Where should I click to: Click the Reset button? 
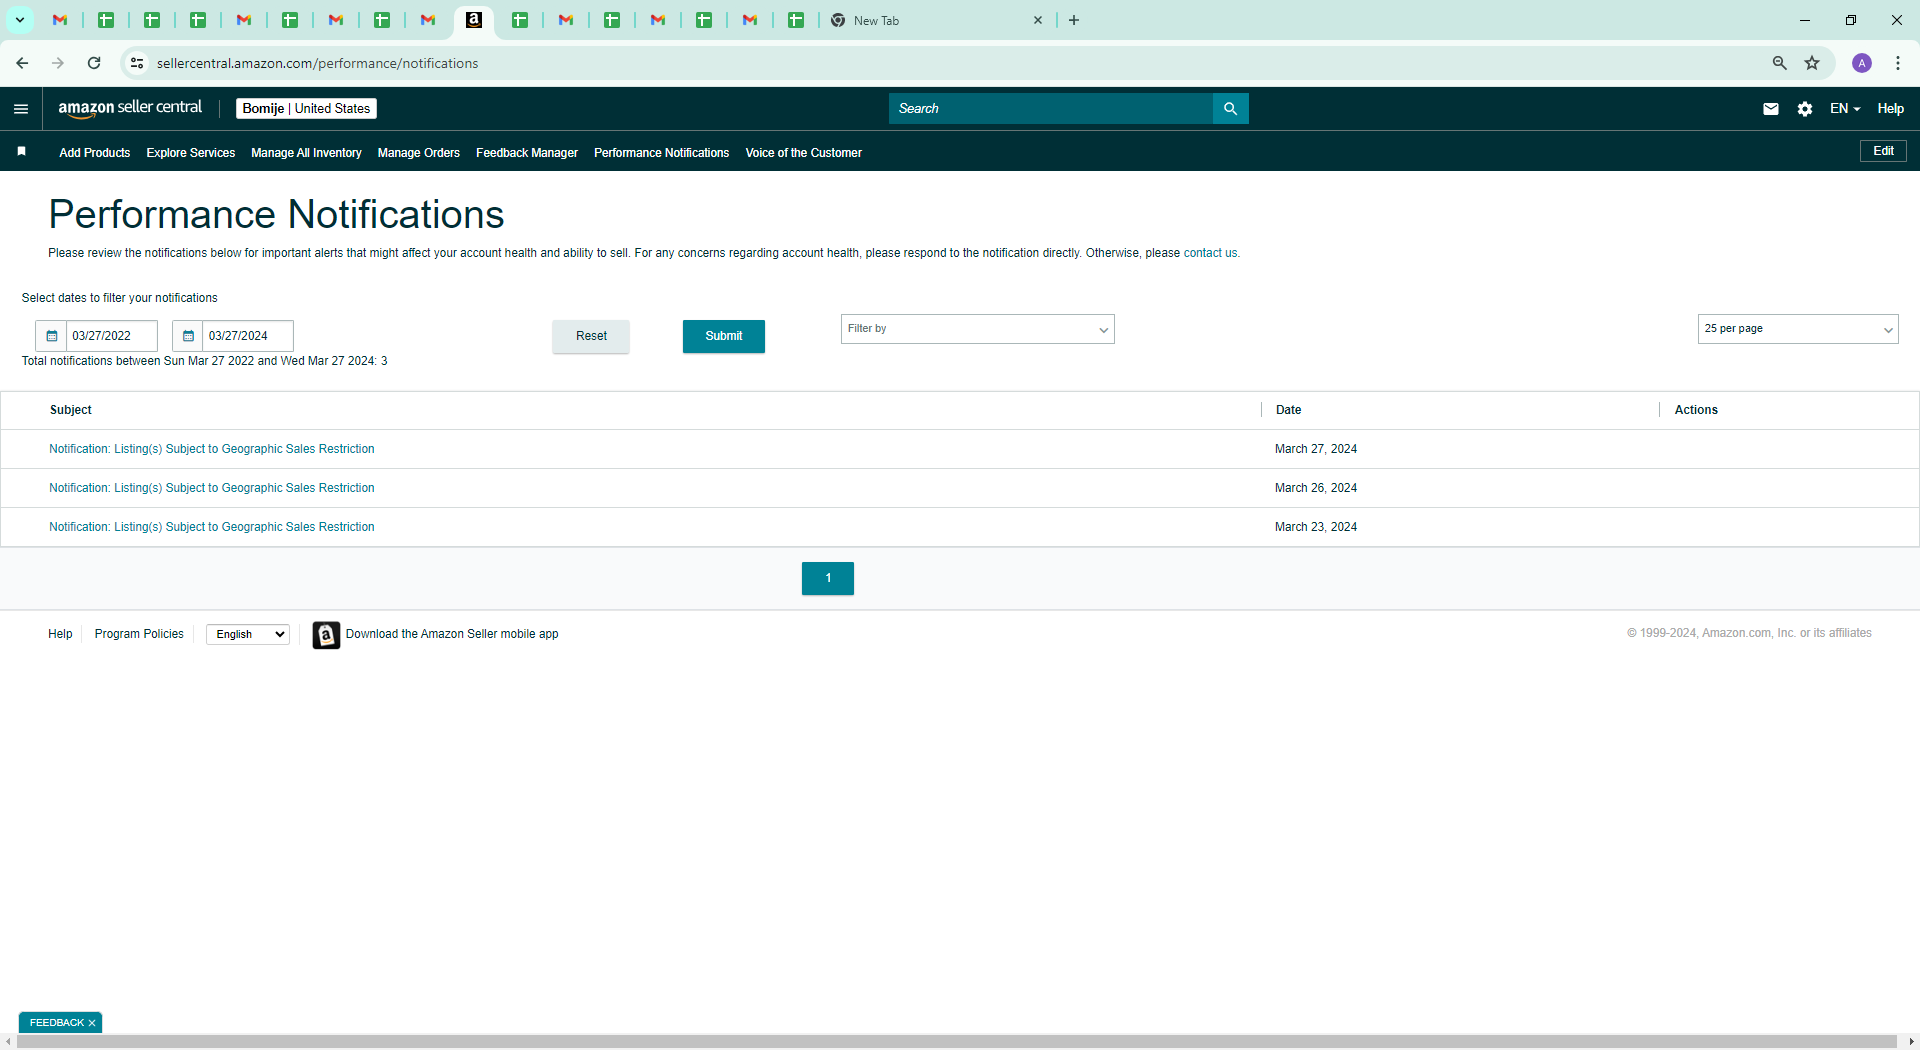pos(591,336)
